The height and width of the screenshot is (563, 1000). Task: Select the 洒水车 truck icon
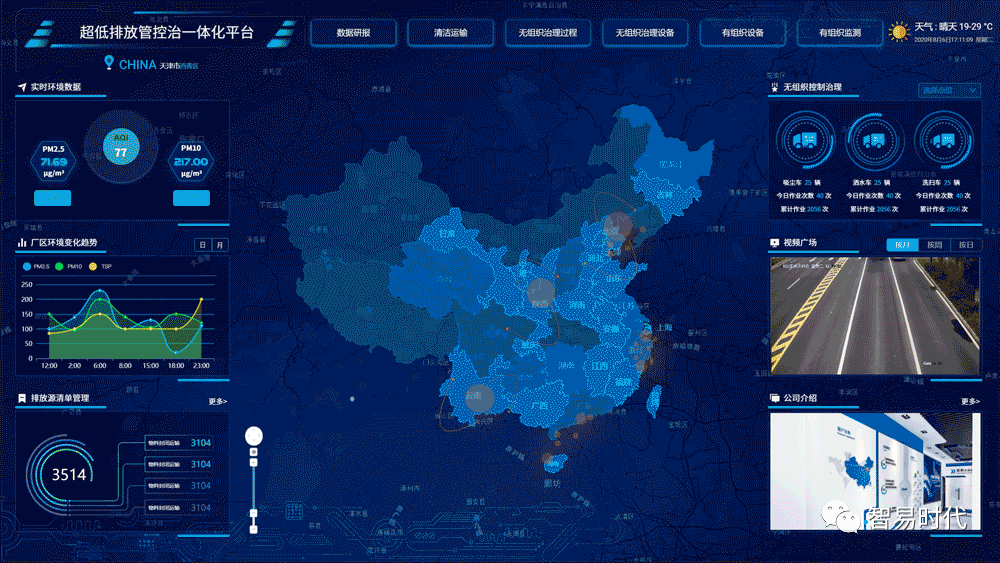click(x=874, y=140)
